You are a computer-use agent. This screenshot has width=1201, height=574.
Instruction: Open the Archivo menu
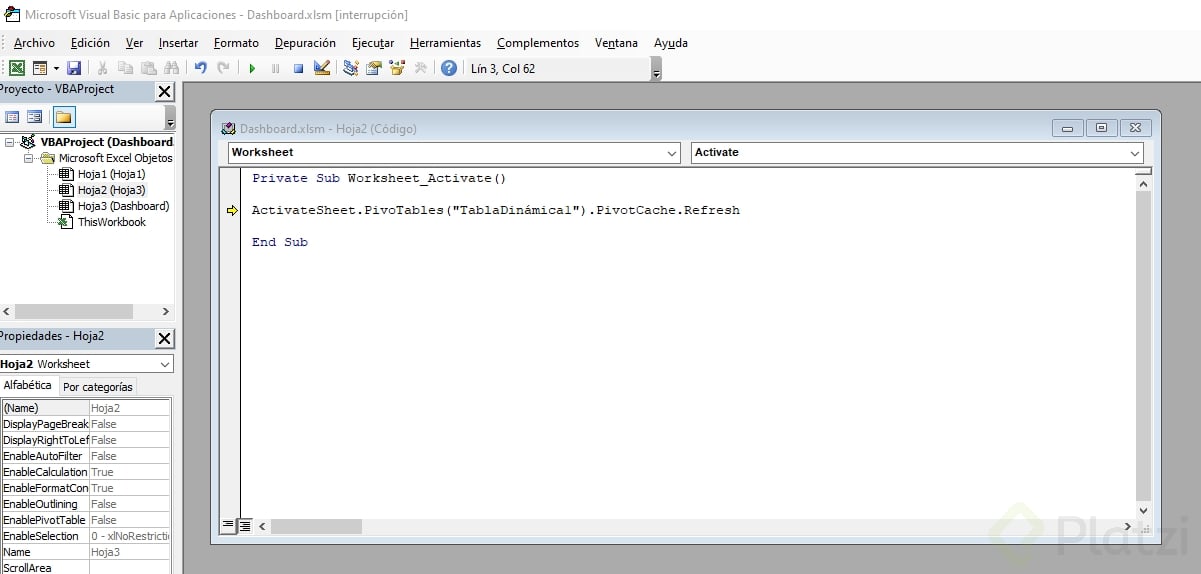tap(34, 43)
